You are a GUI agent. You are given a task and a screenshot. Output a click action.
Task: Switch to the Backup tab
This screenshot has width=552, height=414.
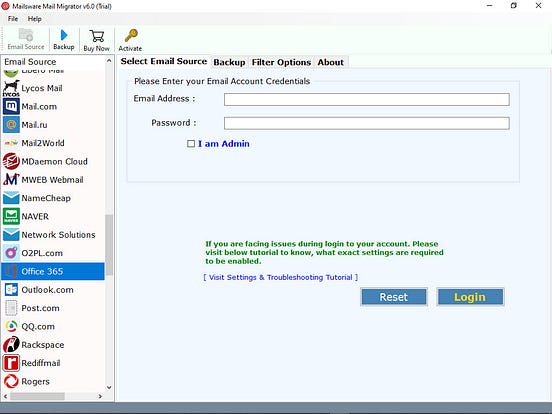click(x=229, y=62)
